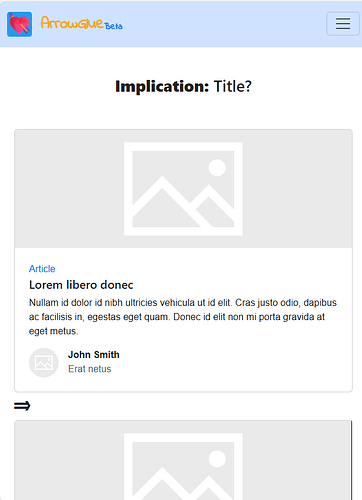Click John Smith's avatar placeholder icon

44,363
